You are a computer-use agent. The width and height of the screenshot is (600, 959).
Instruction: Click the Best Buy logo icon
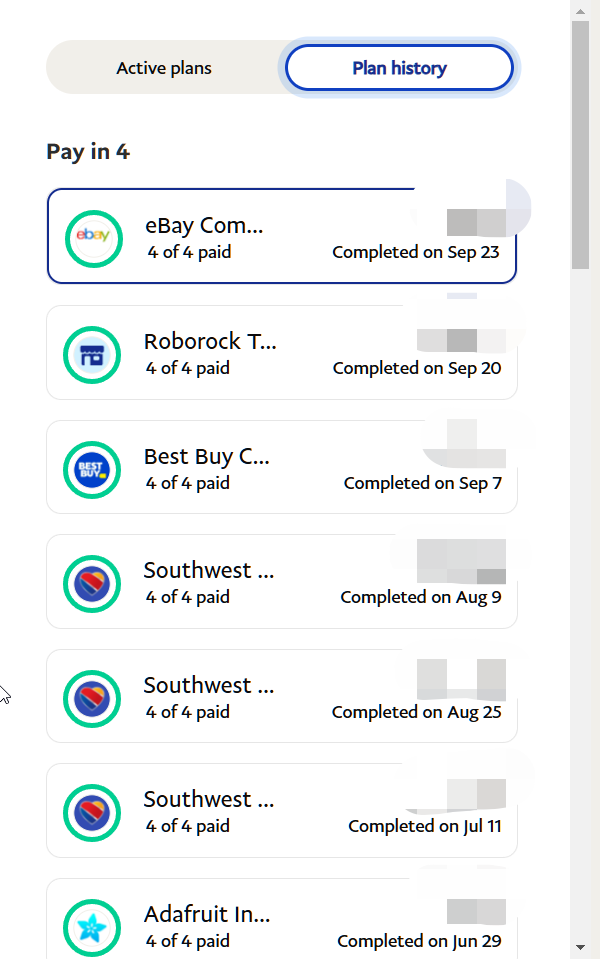pos(93,468)
